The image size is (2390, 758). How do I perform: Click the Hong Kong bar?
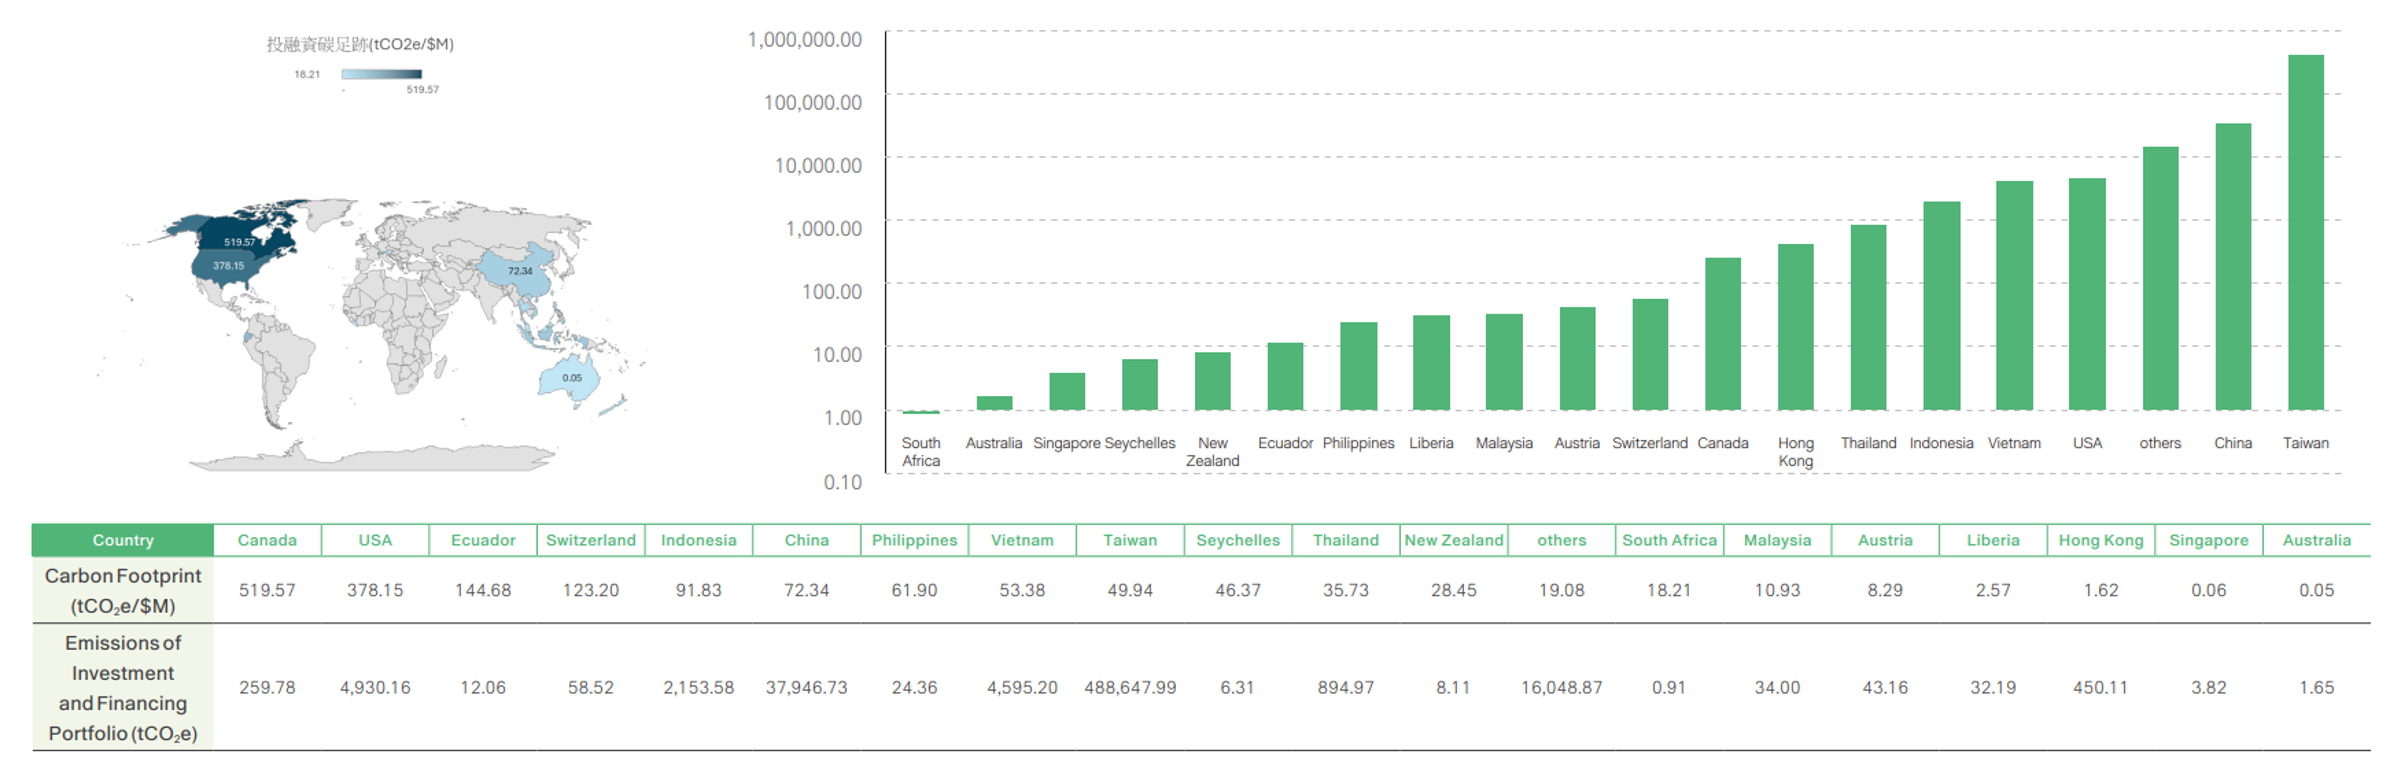click(x=1795, y=327)
